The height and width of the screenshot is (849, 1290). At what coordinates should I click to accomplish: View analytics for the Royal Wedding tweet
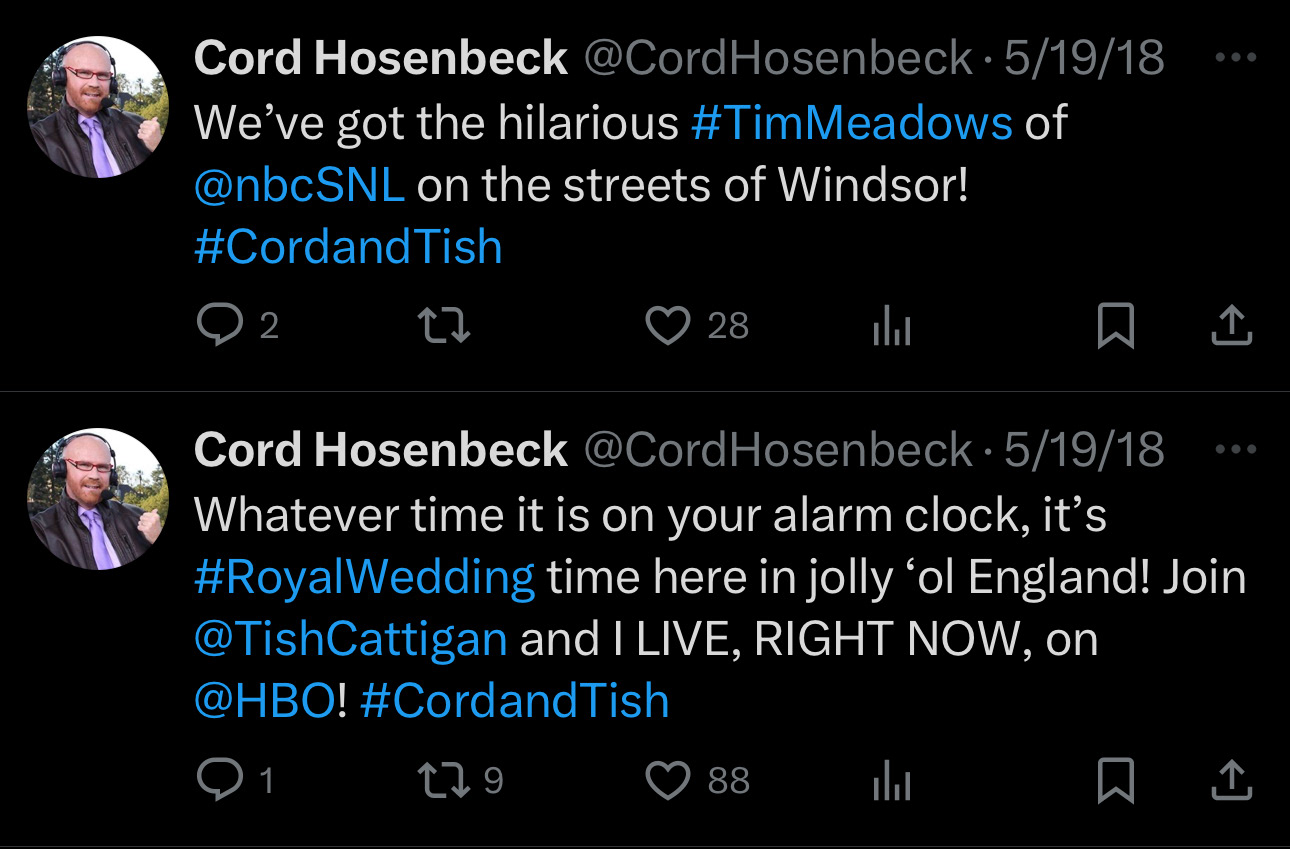(x=891, y=783)
